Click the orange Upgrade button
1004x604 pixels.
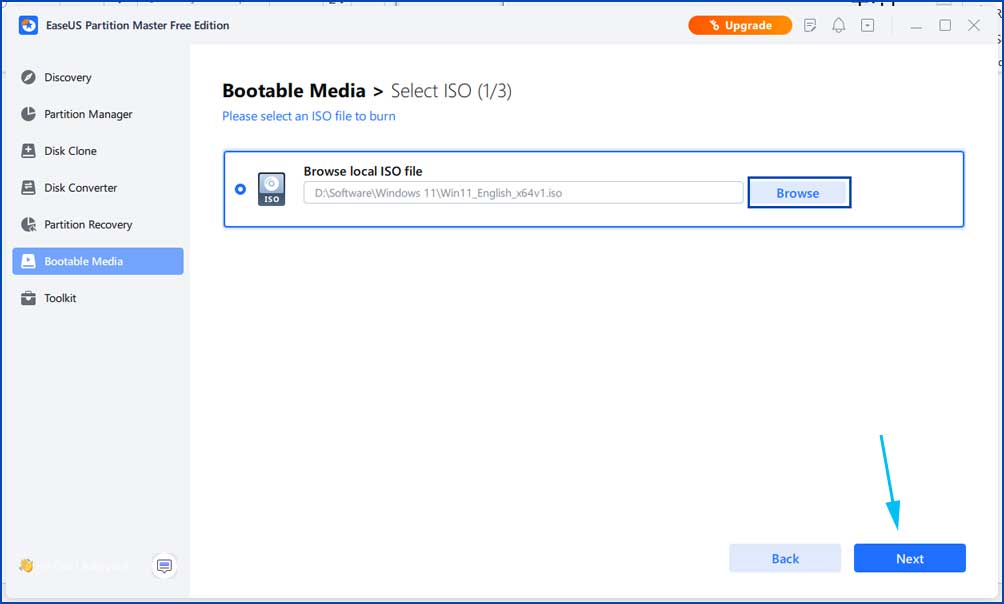740,26
